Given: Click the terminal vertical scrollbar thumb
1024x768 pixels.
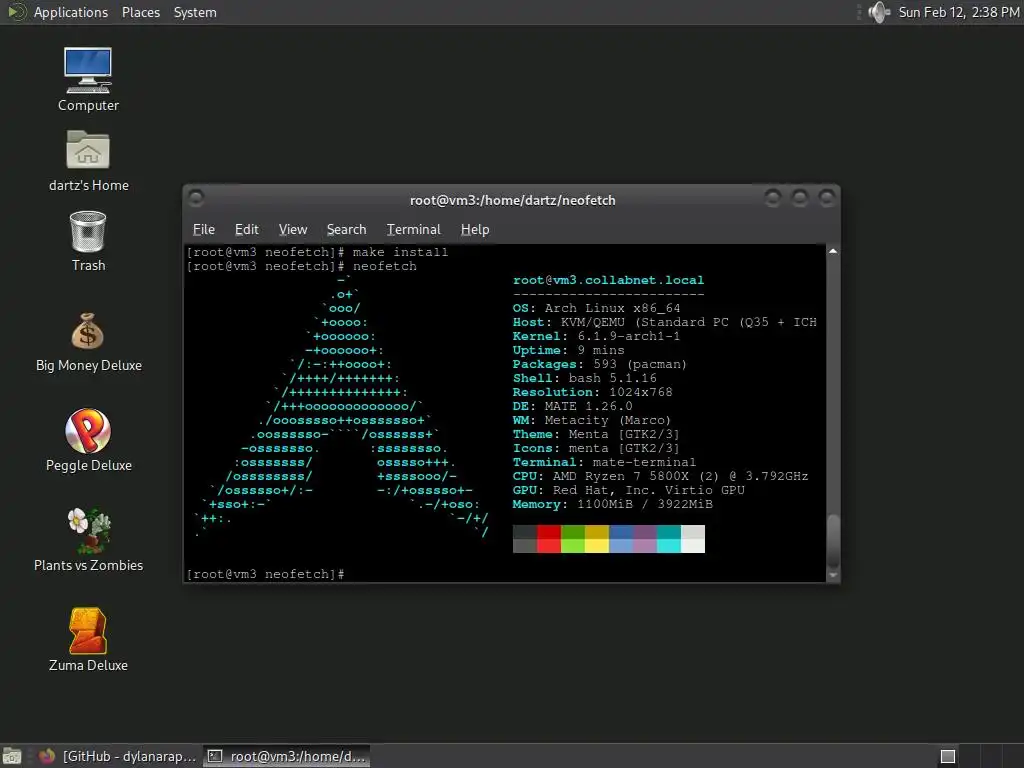Looking at the screenshot, I should pos(833,541).
